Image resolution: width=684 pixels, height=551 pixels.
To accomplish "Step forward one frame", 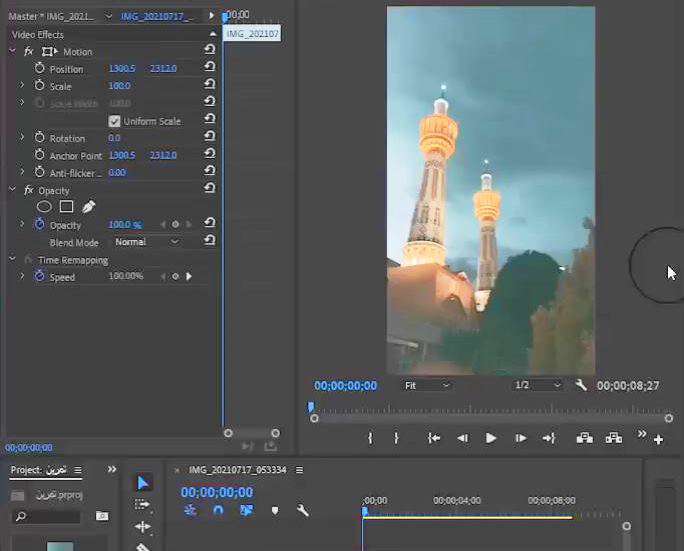I will point(520,438).
